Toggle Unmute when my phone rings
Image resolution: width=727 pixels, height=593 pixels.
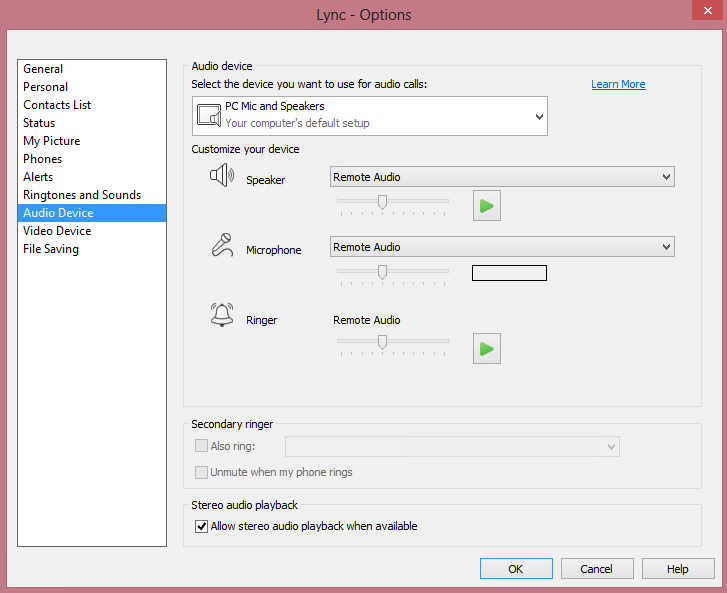click(201, 472)
